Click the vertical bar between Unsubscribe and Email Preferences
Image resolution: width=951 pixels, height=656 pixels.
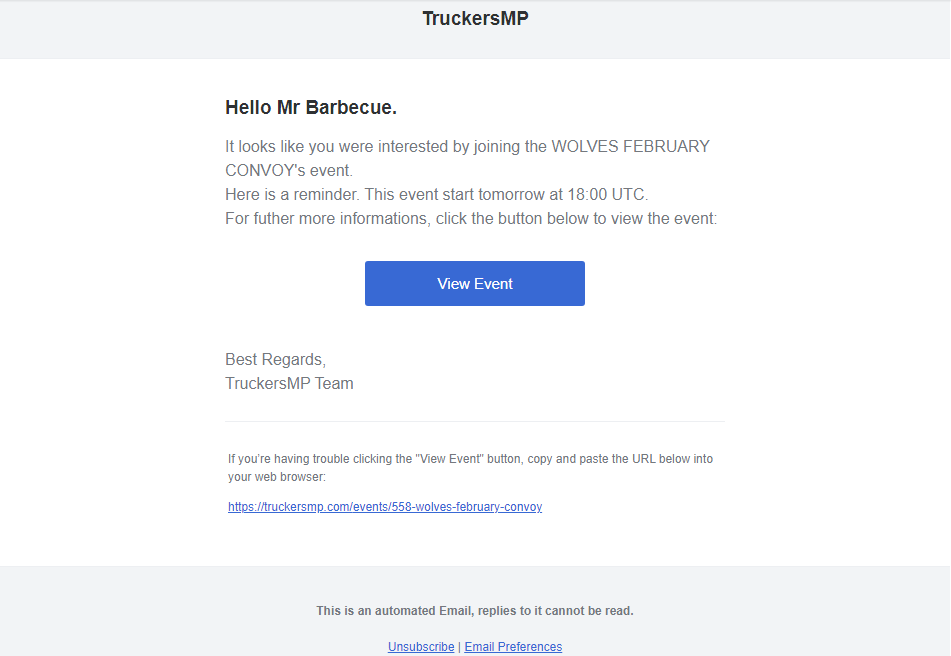pos(458,646)
